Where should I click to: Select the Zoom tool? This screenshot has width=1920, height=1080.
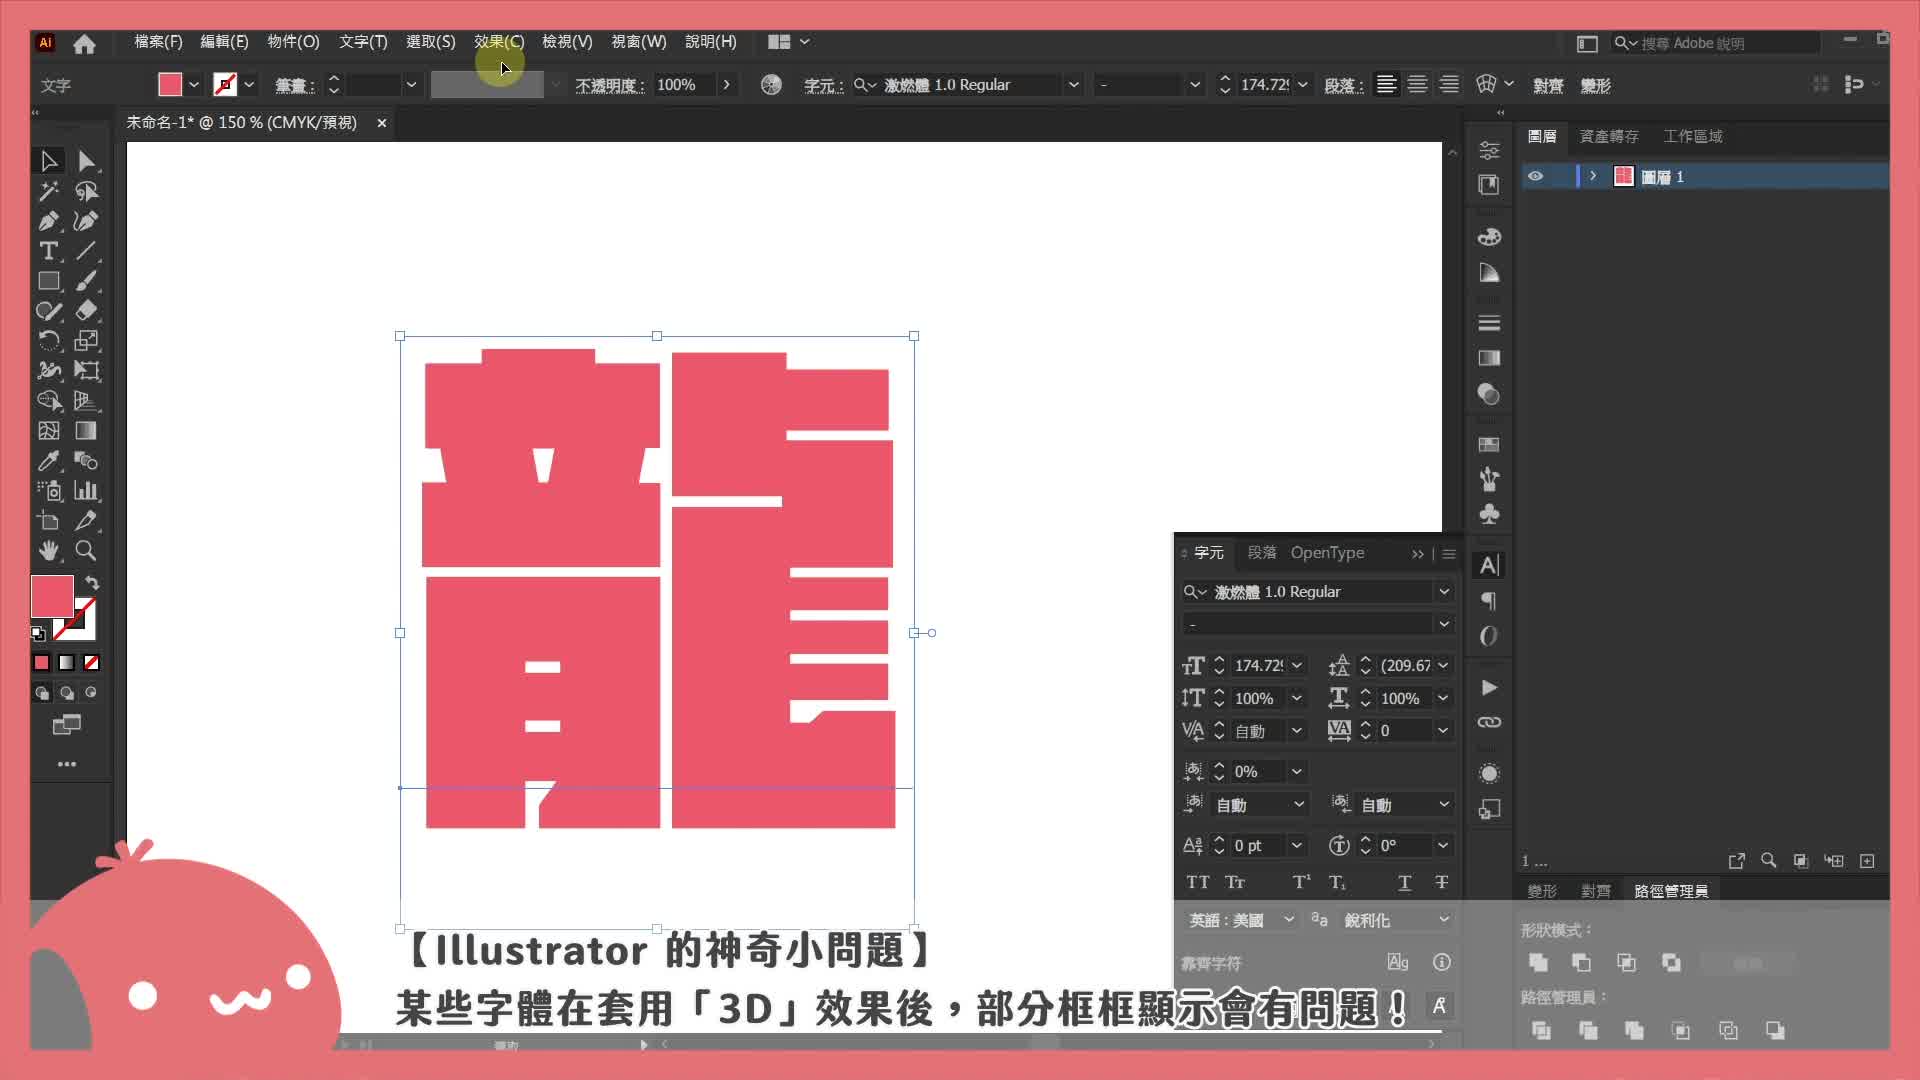(86, 551)
